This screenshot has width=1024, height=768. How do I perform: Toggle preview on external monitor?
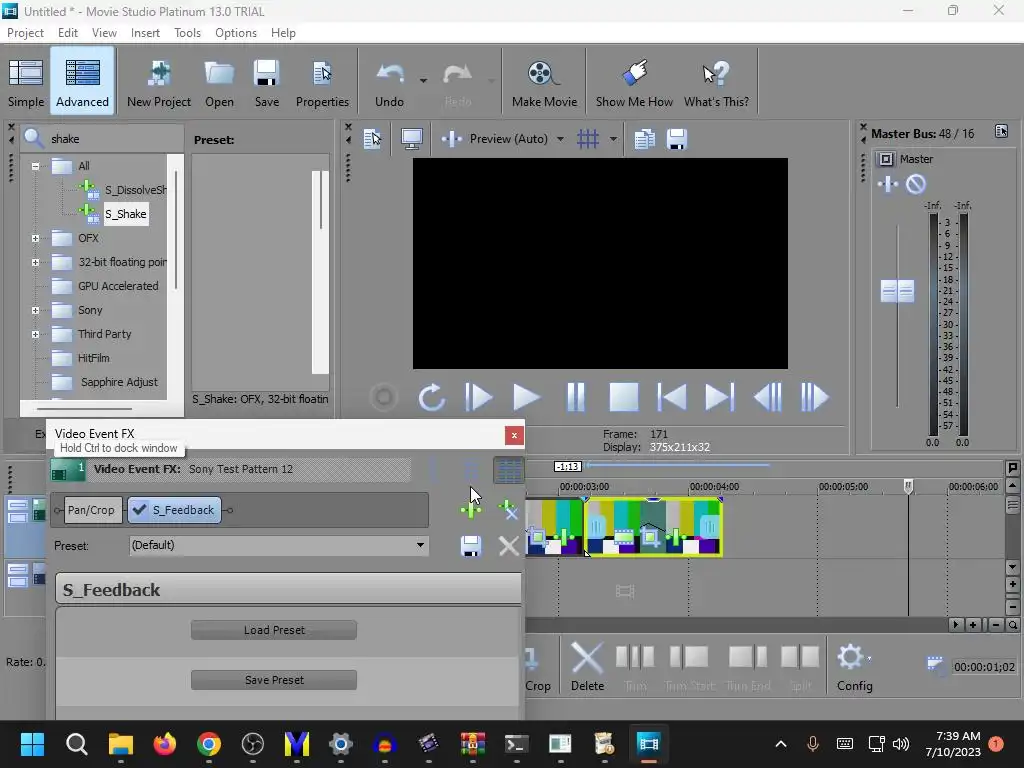[411, 138]
